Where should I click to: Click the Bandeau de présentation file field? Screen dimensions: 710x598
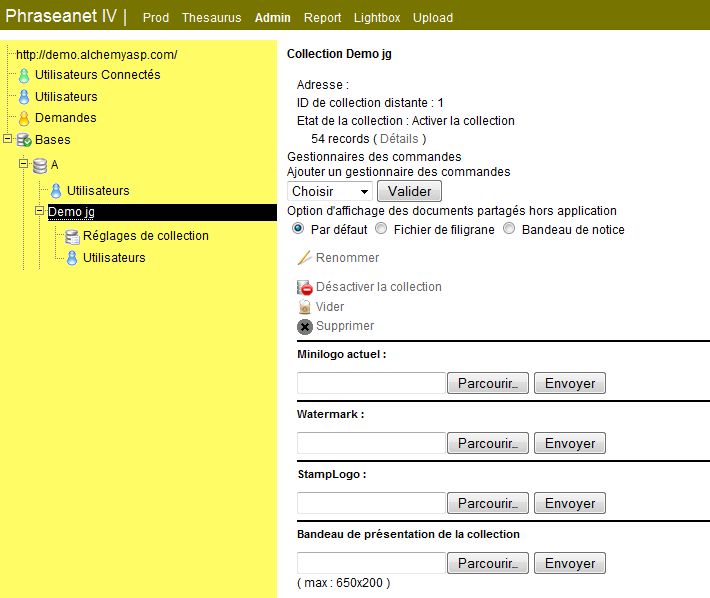tap(371, 563)
